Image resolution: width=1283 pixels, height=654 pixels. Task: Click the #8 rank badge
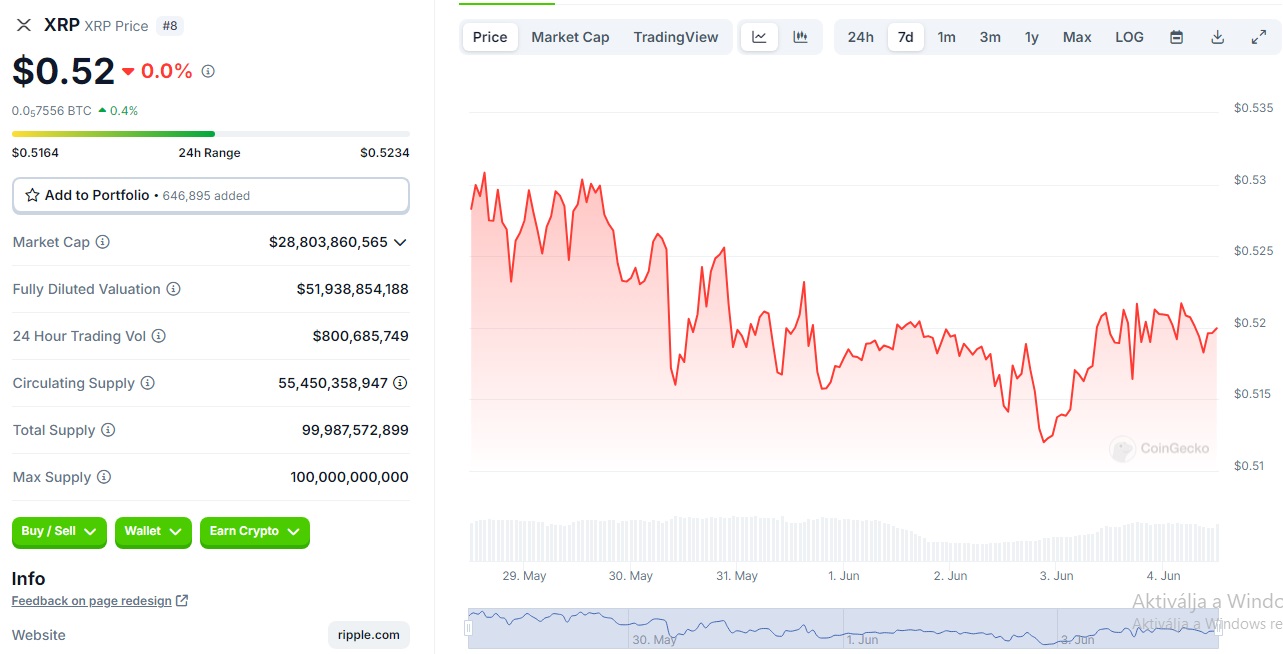point(170,26)
